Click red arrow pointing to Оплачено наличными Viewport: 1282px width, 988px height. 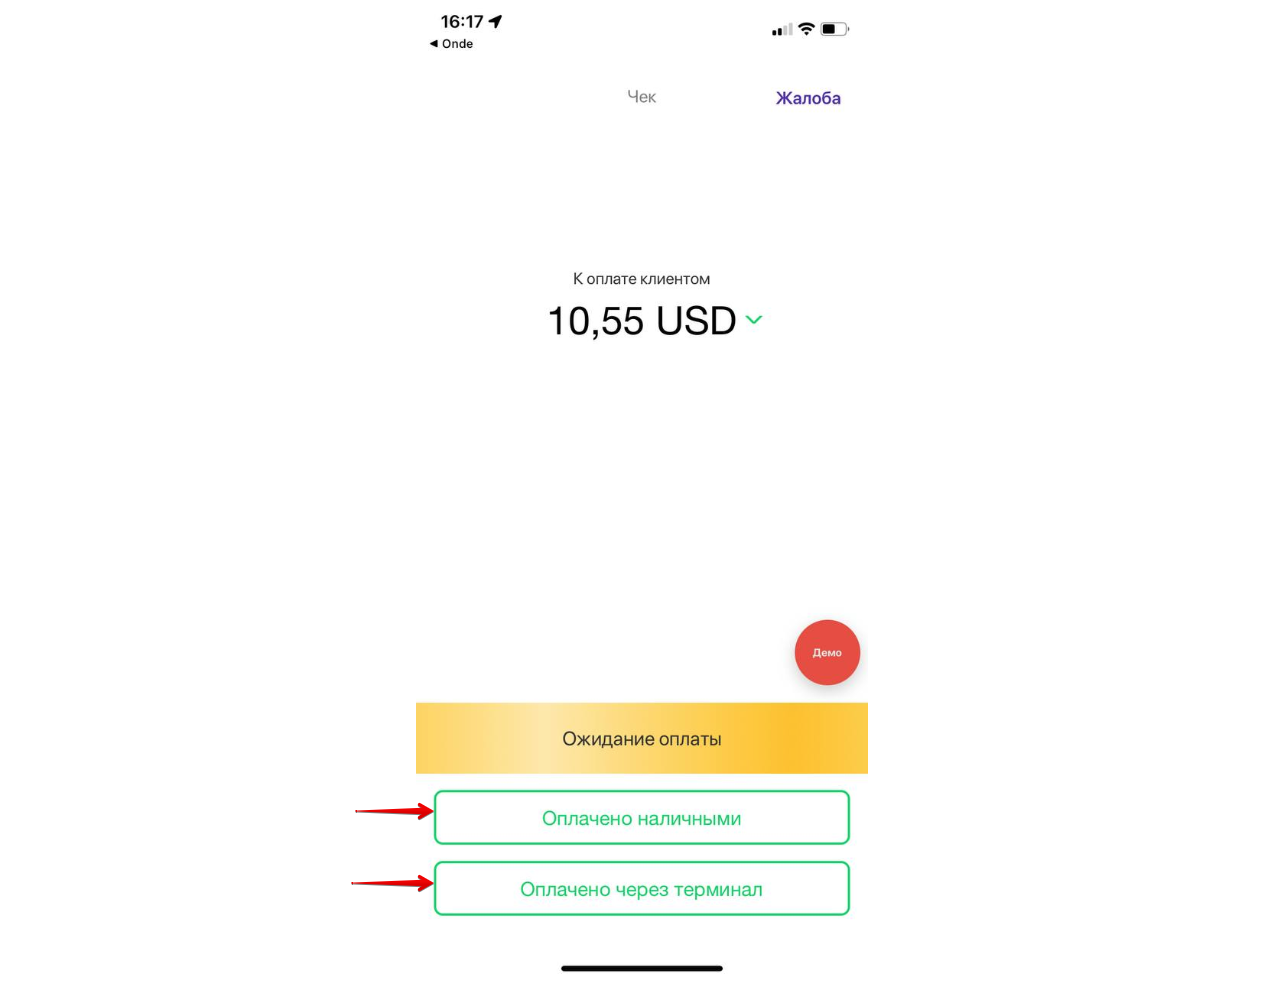tap(394, 811)
